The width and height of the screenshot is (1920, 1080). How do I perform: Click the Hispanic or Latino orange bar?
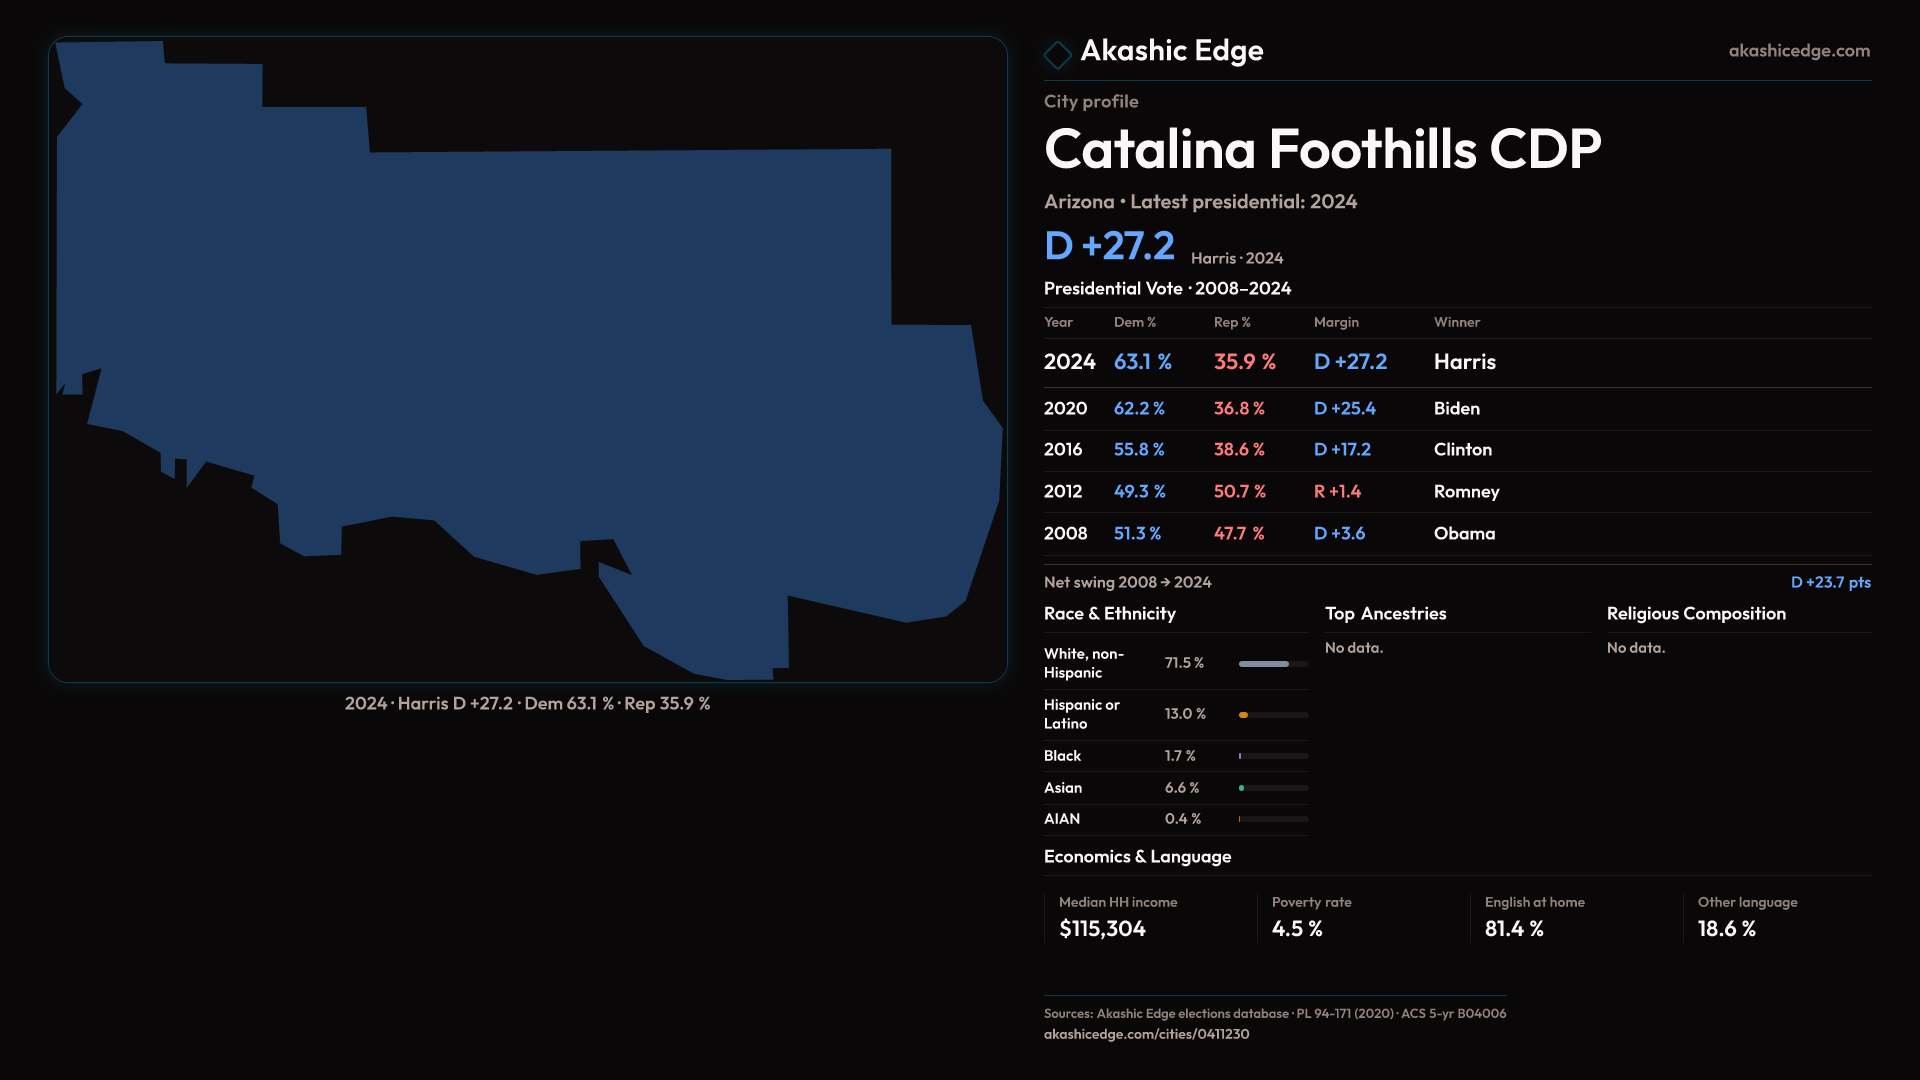1244,715
